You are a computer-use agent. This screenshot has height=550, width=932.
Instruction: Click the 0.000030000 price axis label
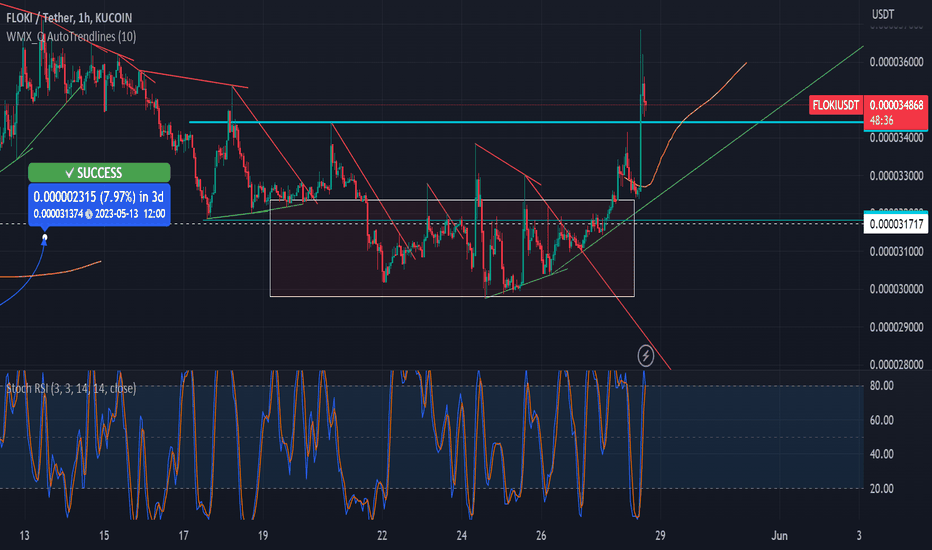click(x=896, y=289)
